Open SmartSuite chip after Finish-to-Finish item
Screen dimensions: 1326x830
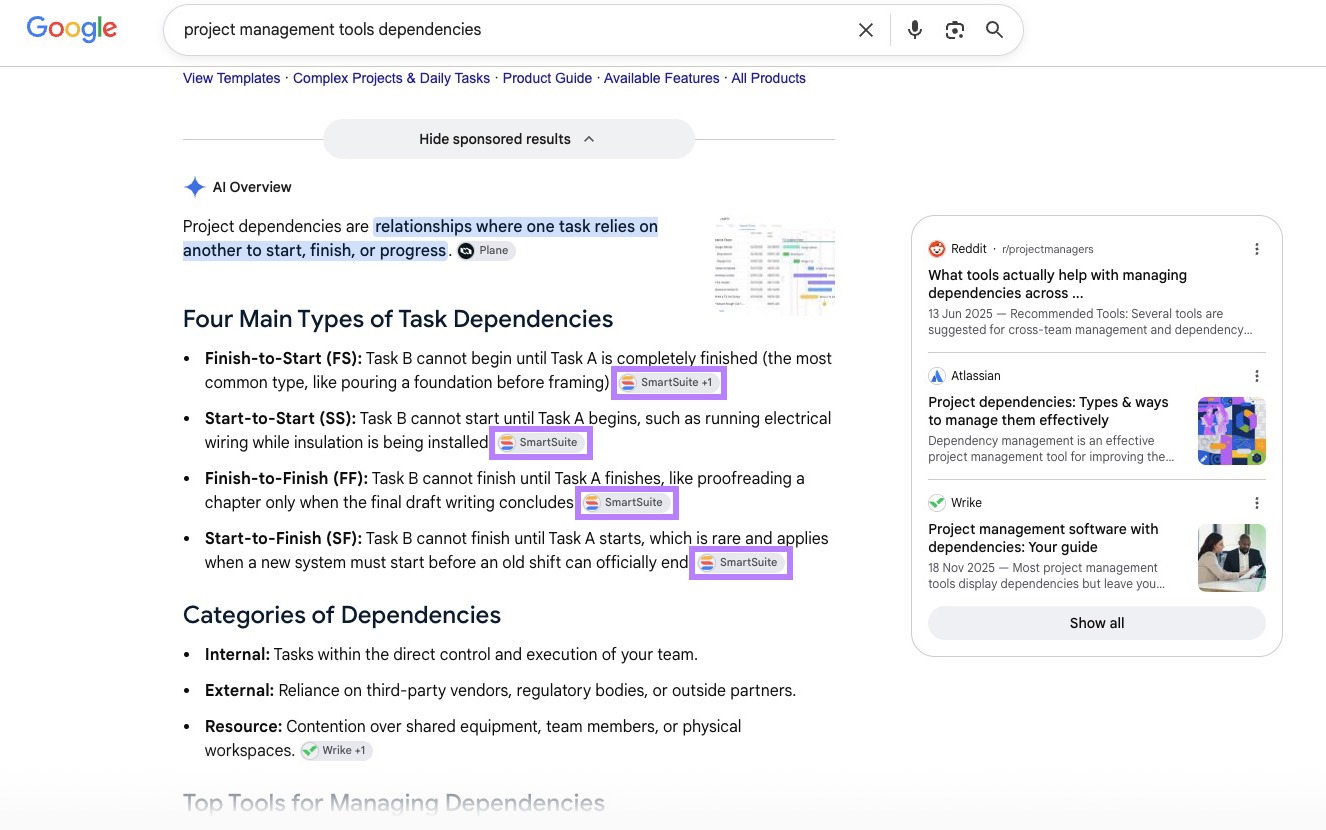pyautogui.click(x=626, y=503)
